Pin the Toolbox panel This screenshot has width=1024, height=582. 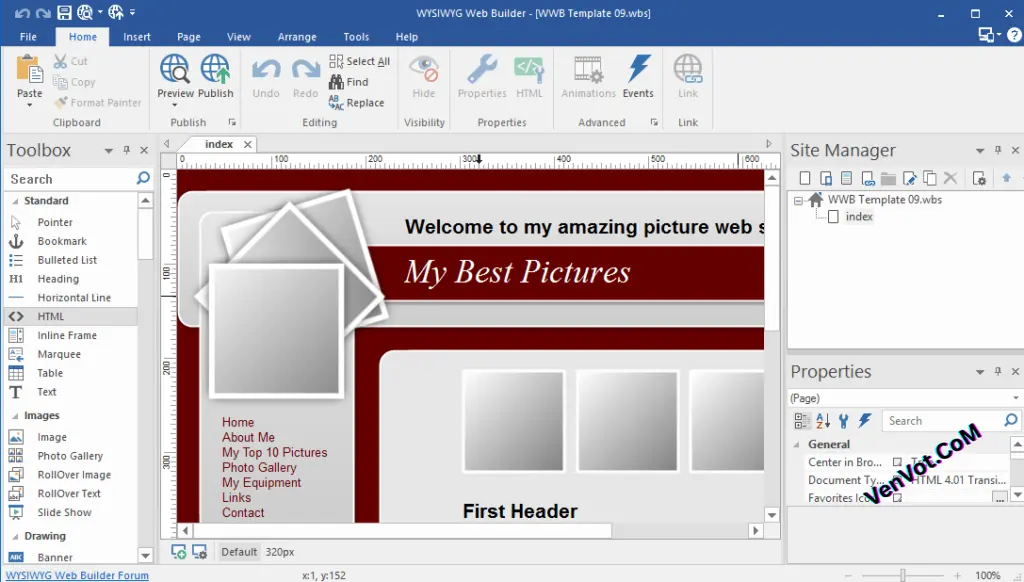coord(127,150)
